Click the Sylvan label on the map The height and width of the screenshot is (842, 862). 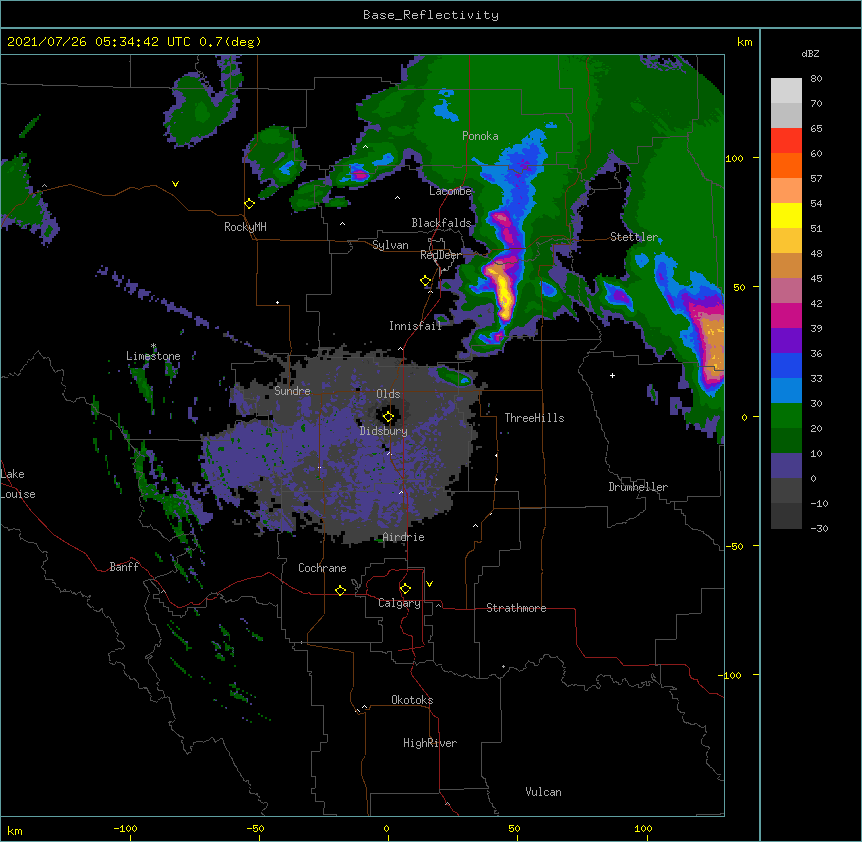(x=390, y=245)
